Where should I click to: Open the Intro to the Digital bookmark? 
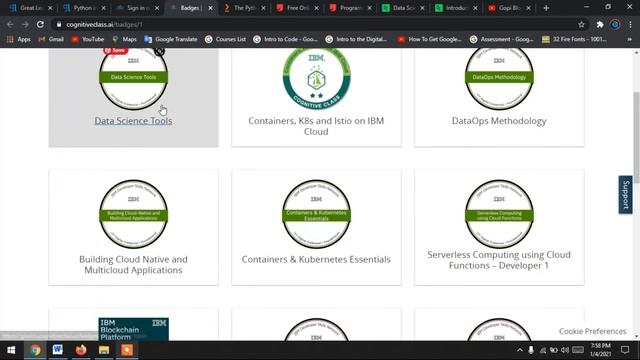pyautogui.click(x=356, y=39)
